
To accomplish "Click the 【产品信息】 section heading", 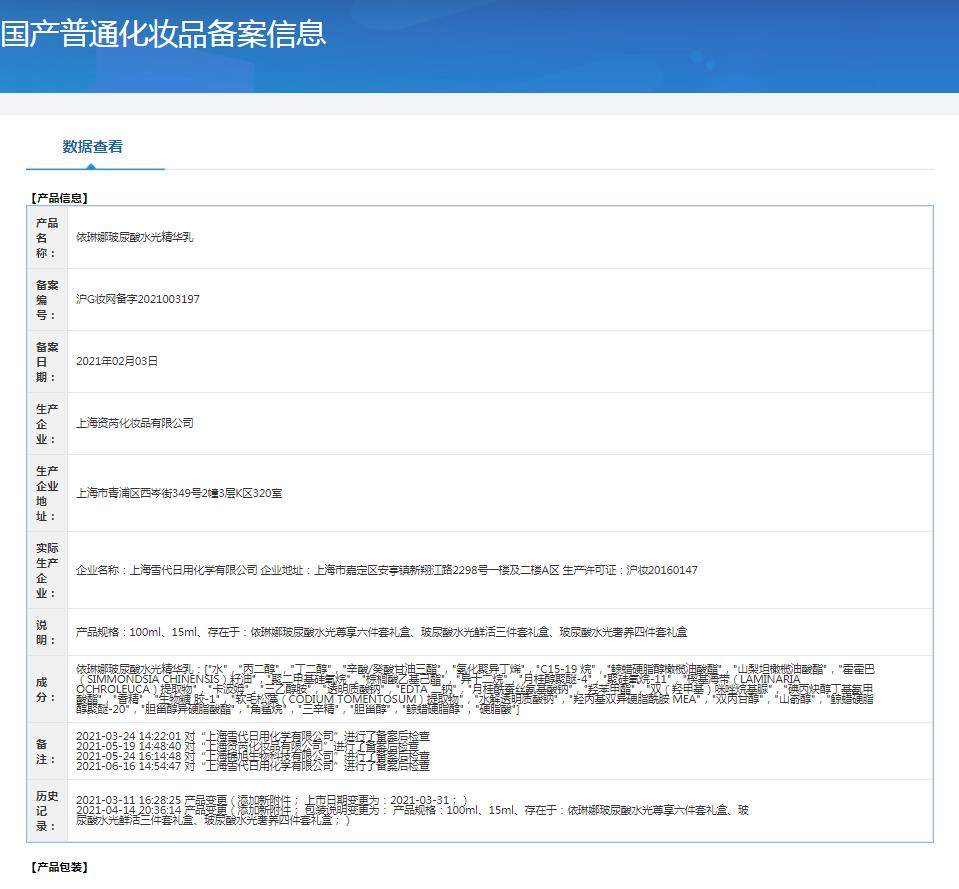I will [60, 198].
